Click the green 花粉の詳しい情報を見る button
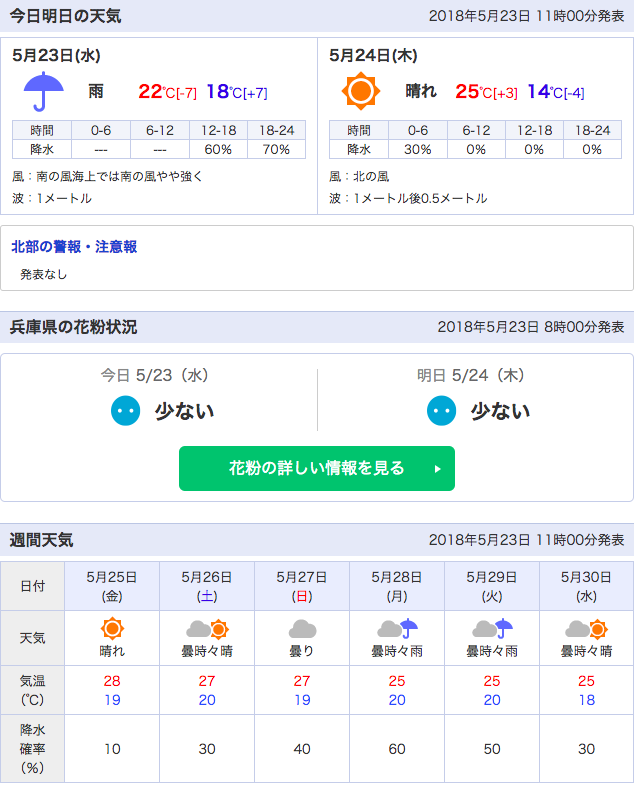 [x=316, y=468]
